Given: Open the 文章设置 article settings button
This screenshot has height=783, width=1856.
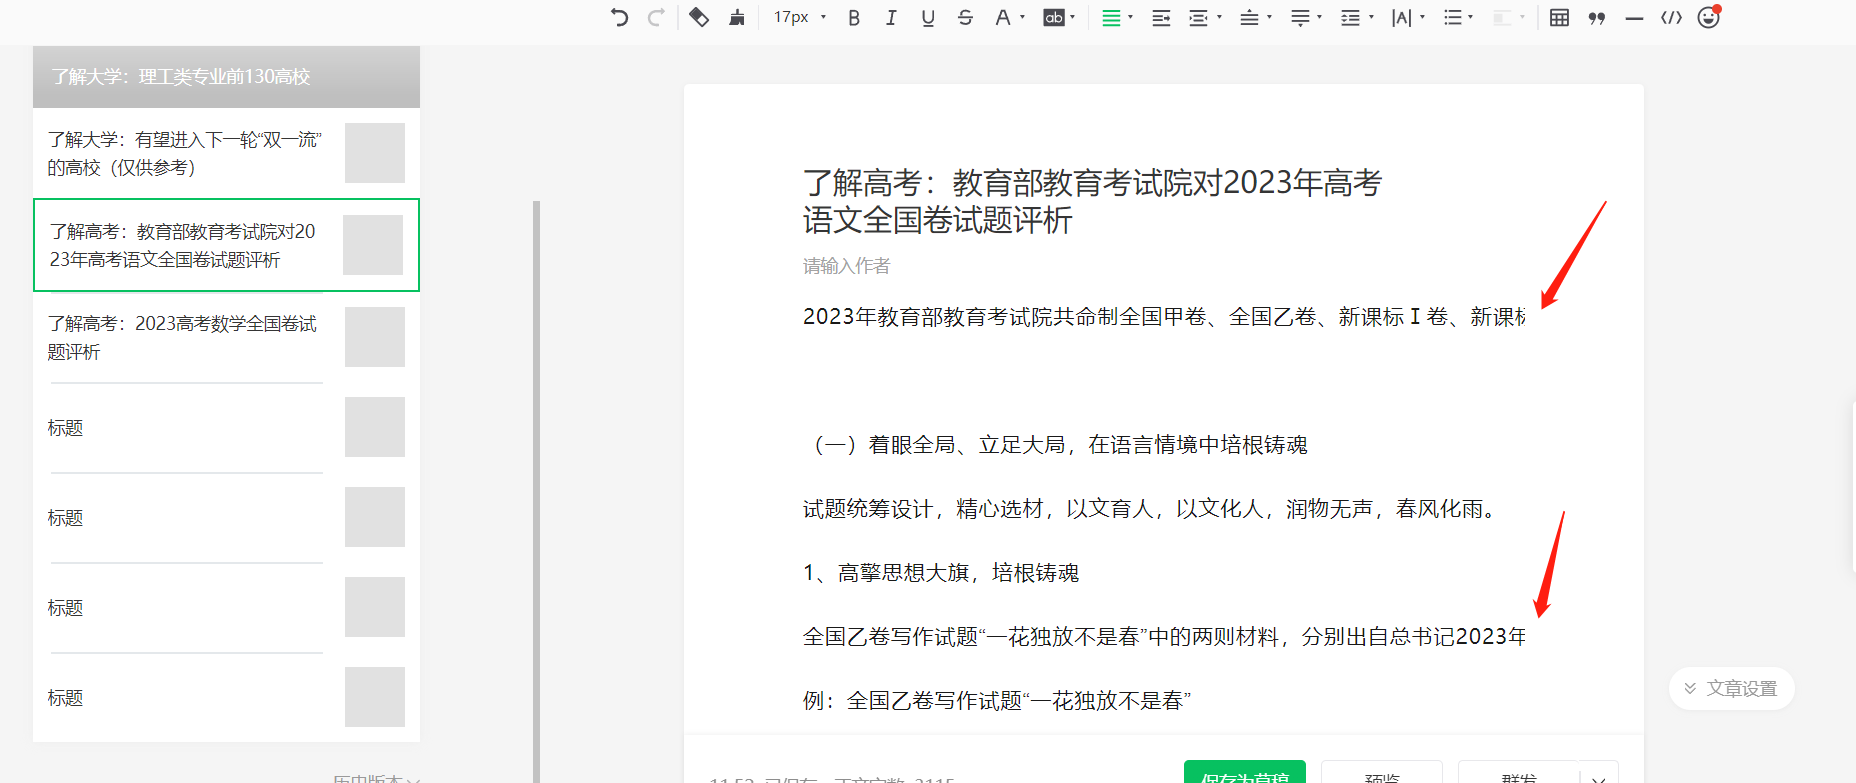Looking at the screenshot, I should [x=1731, y=688].
